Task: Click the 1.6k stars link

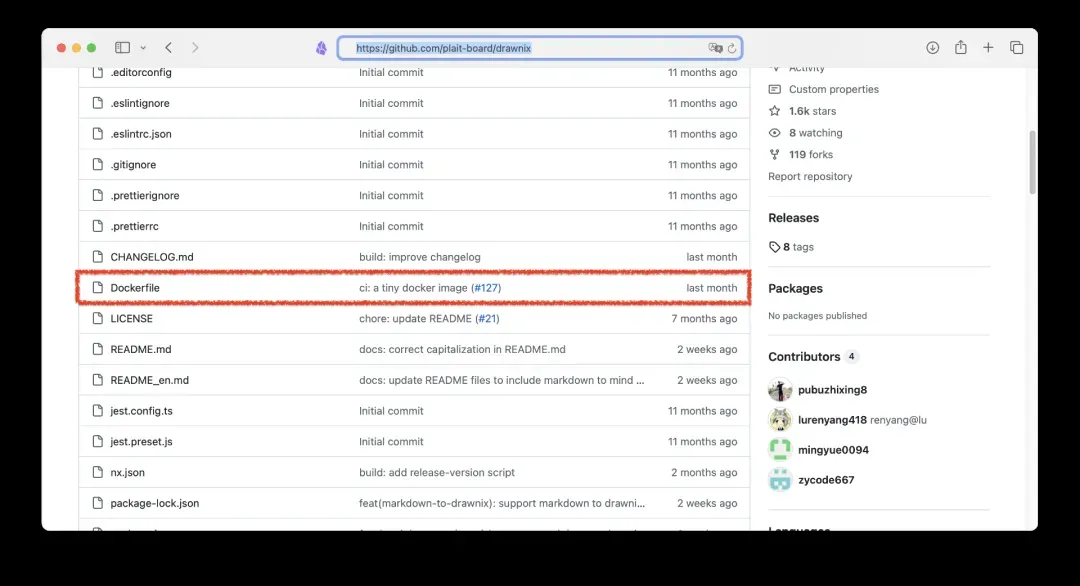Action: pyautogui.click(x=812, y=111)
